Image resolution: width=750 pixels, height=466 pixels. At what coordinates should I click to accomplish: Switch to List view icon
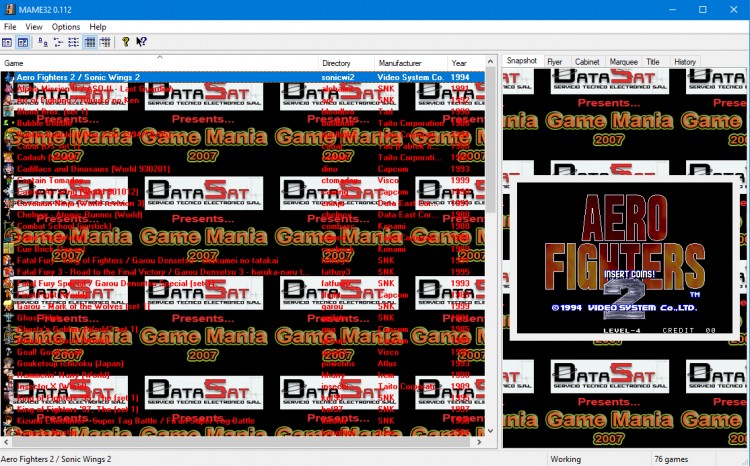click(73, 42)
